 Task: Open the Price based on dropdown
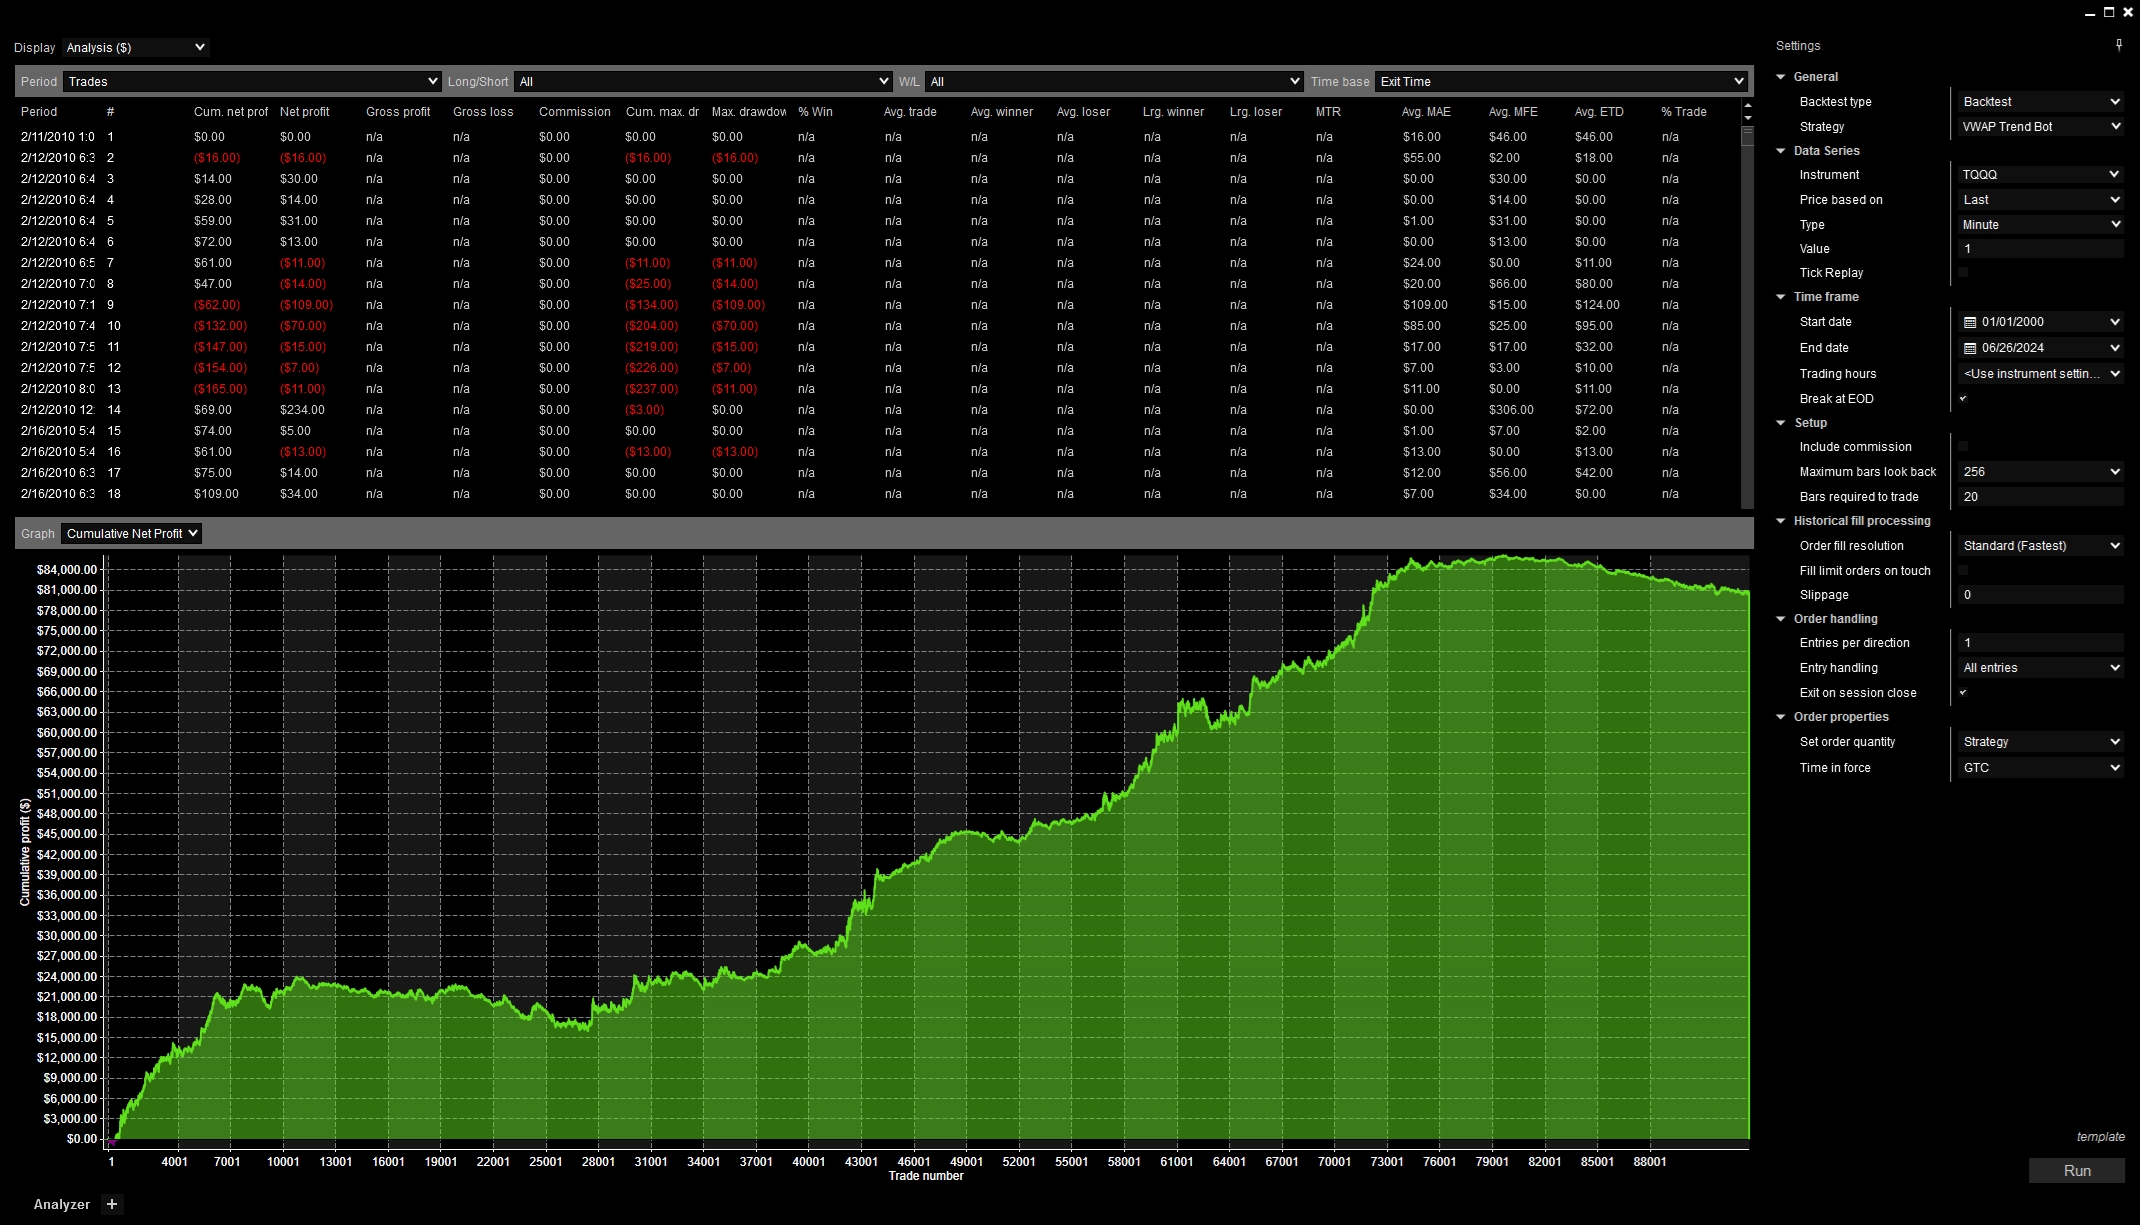tap(2041, 199)
